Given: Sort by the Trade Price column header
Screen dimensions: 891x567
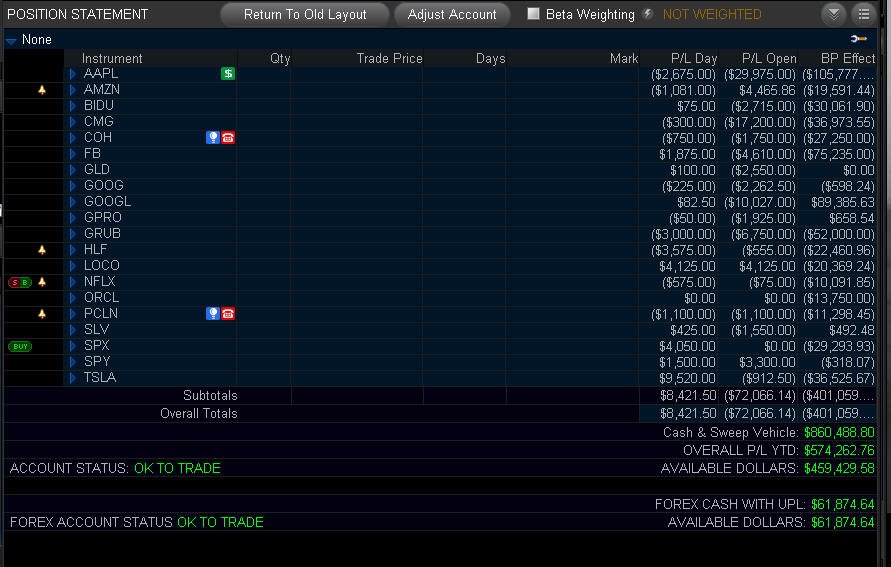Looking at the screenshot, I should [x=389, y=59].
